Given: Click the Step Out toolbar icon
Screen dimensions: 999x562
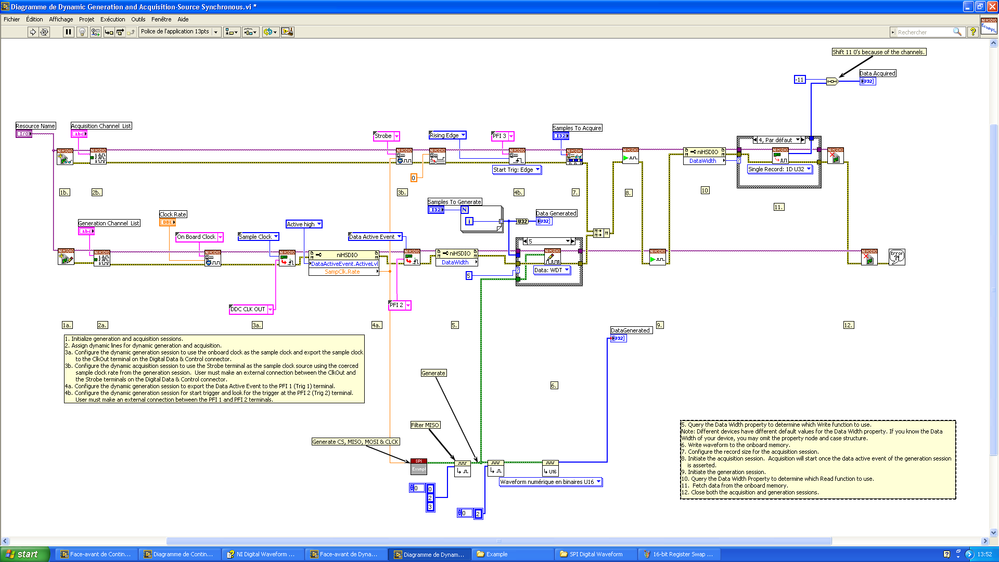Looking at the screenshot, I should [x=131, y=32].
